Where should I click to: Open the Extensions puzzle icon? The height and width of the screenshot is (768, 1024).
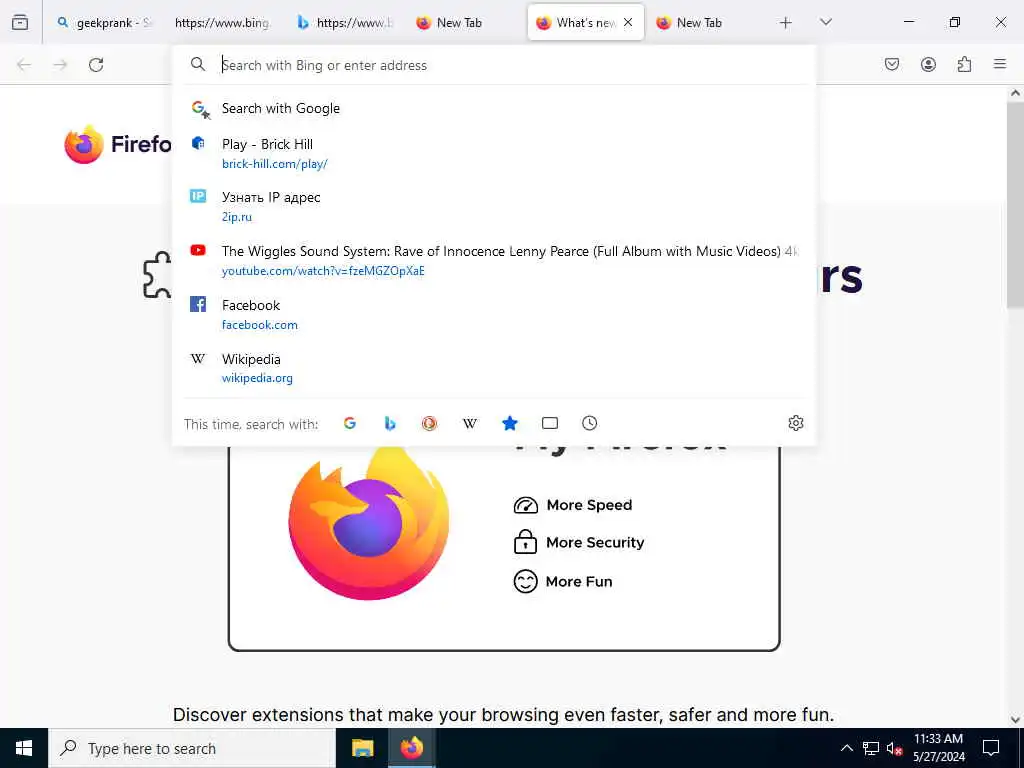(964, 64)
